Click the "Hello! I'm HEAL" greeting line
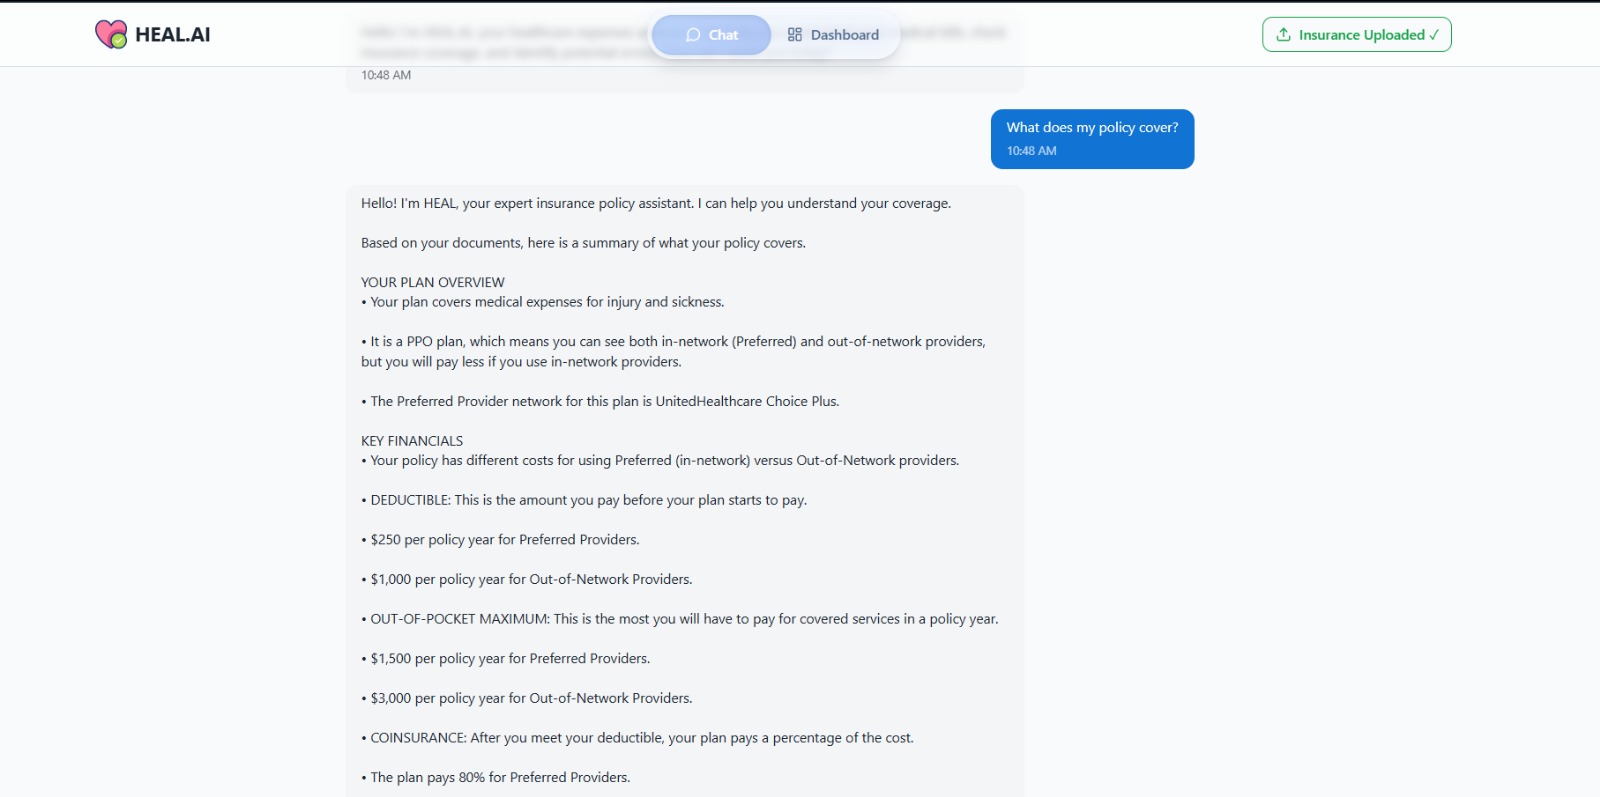1600x797 pixels. point(656,203)
